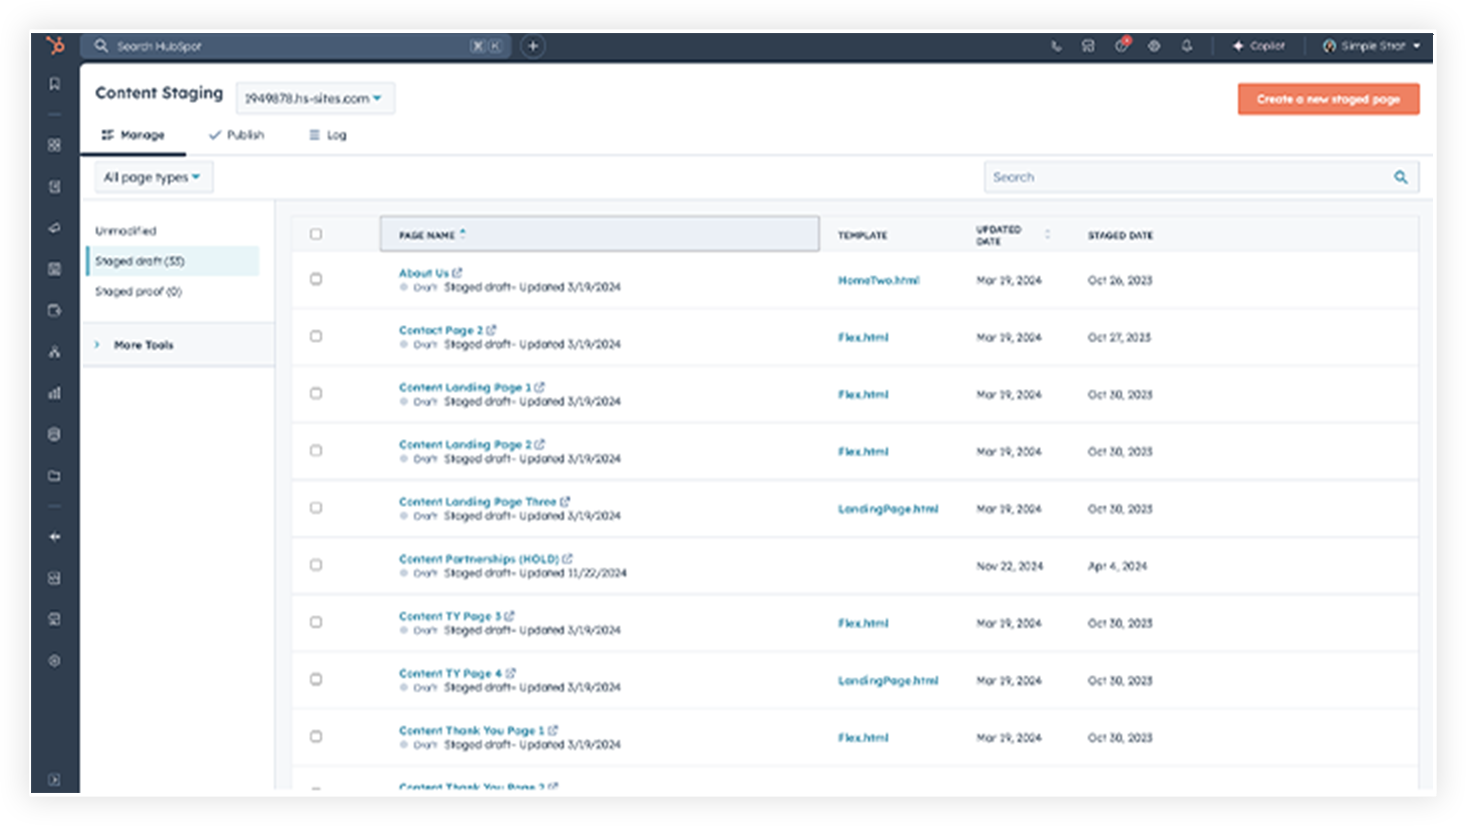1466x826 pixels.
Task: Check the select-all checkbox in the table header
Action: coord(316,233)
